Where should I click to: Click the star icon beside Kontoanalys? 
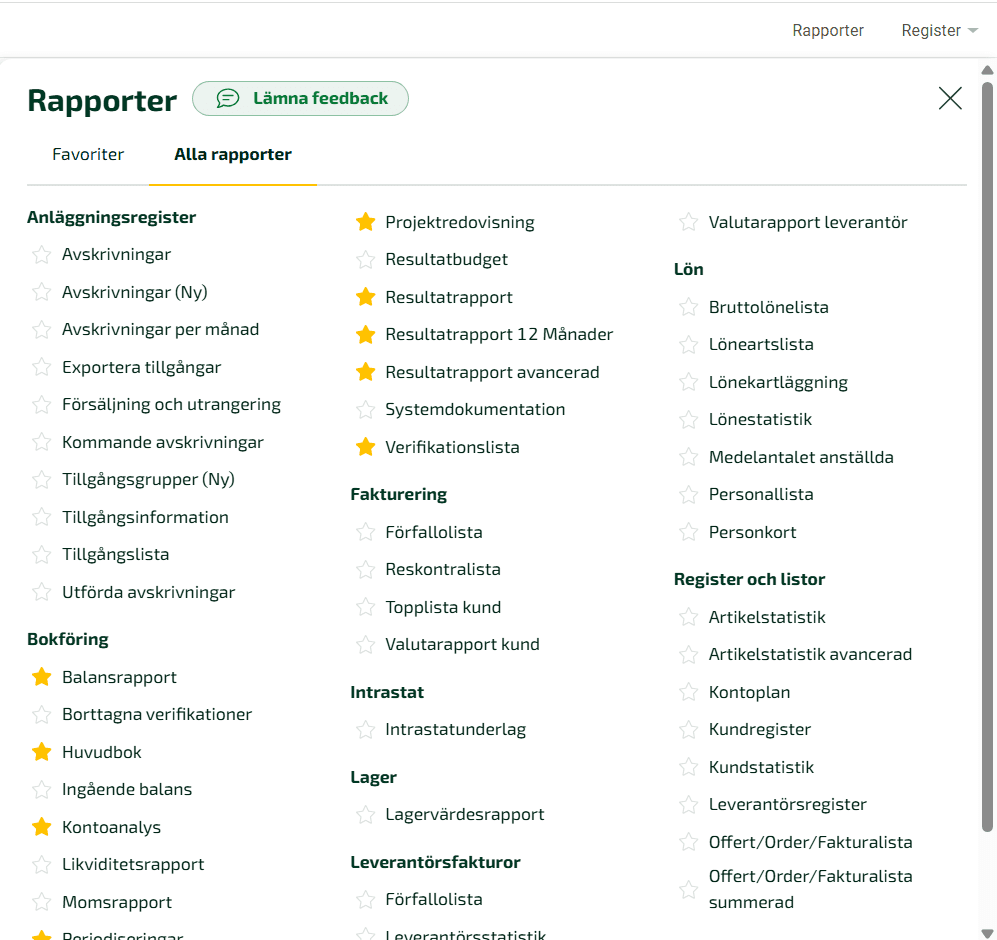41,827
